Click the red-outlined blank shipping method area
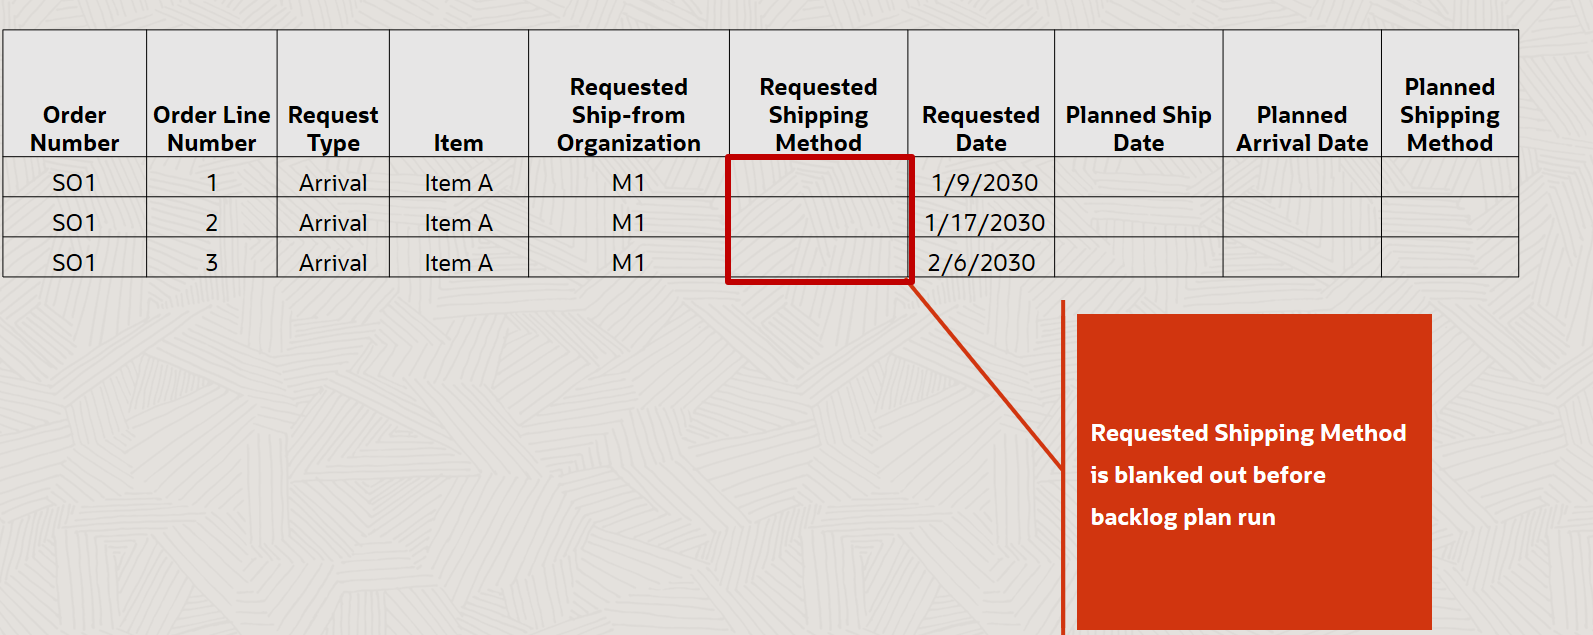1593x635 pixels. point(819,219)
